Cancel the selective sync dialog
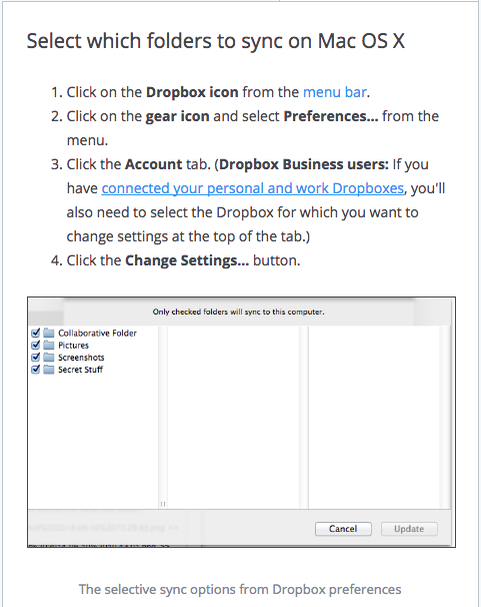 343,529
